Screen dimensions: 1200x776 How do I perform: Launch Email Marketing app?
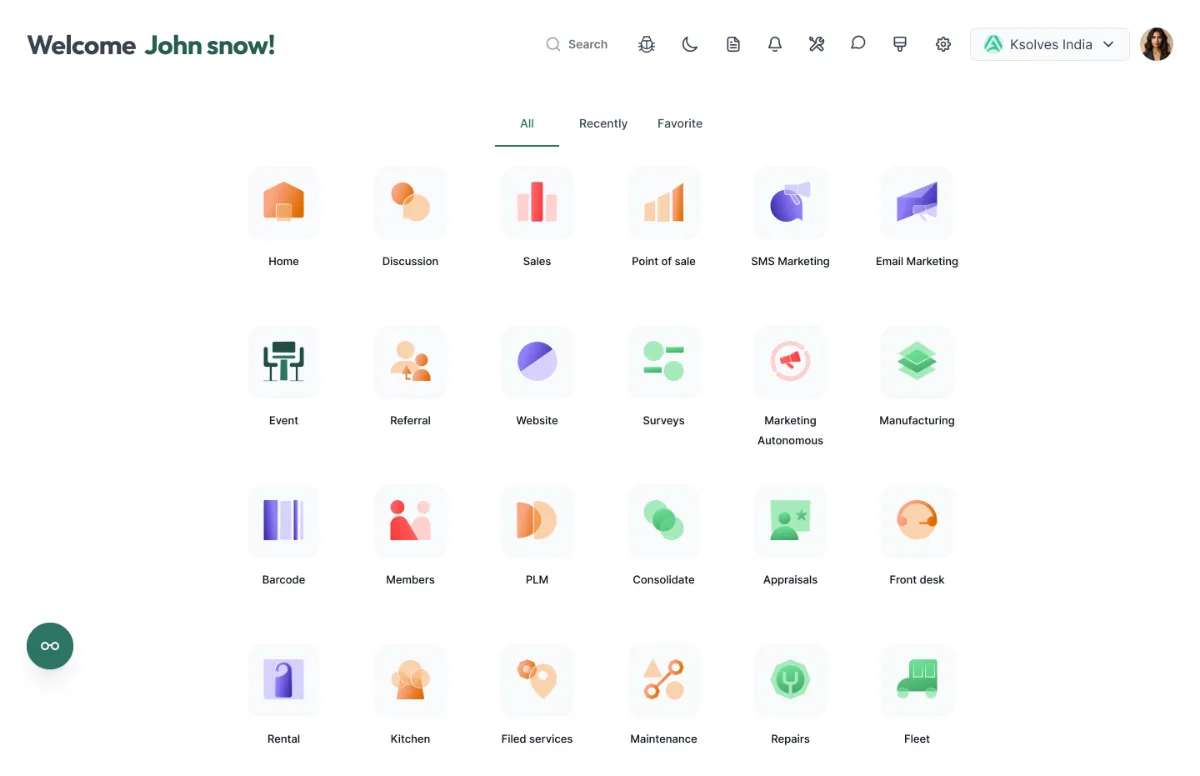point(917,202)
